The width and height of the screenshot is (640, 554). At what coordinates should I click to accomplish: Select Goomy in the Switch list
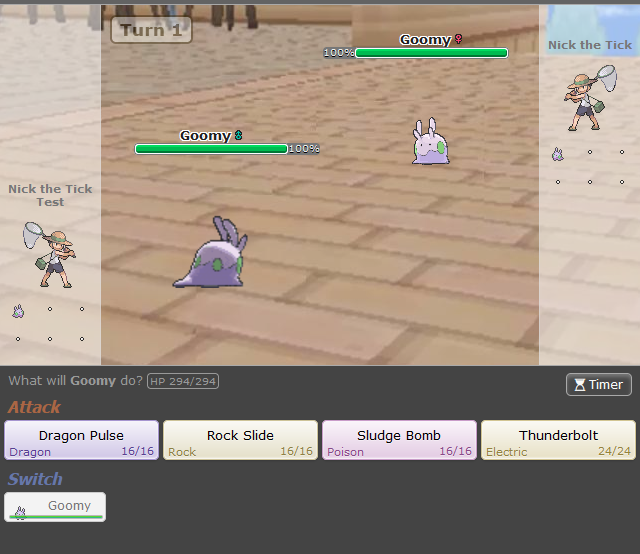click(55, 507)
